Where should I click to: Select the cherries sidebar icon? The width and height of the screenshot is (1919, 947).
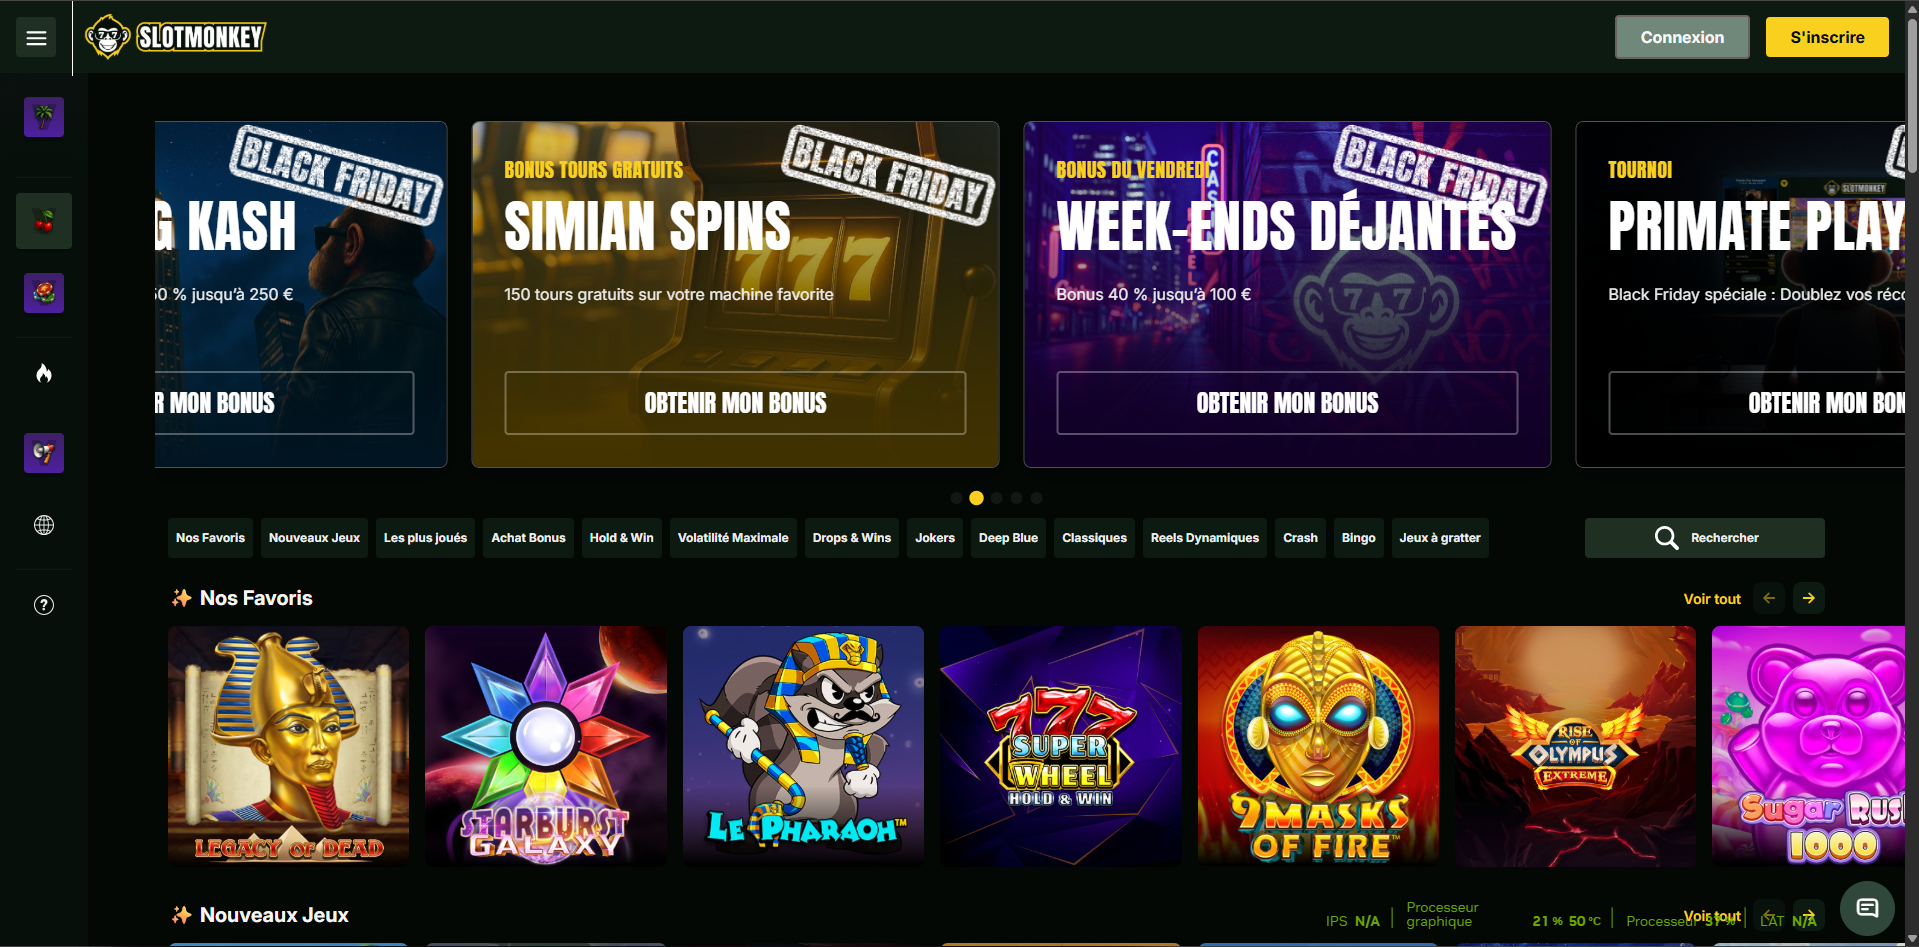[44, 221]
